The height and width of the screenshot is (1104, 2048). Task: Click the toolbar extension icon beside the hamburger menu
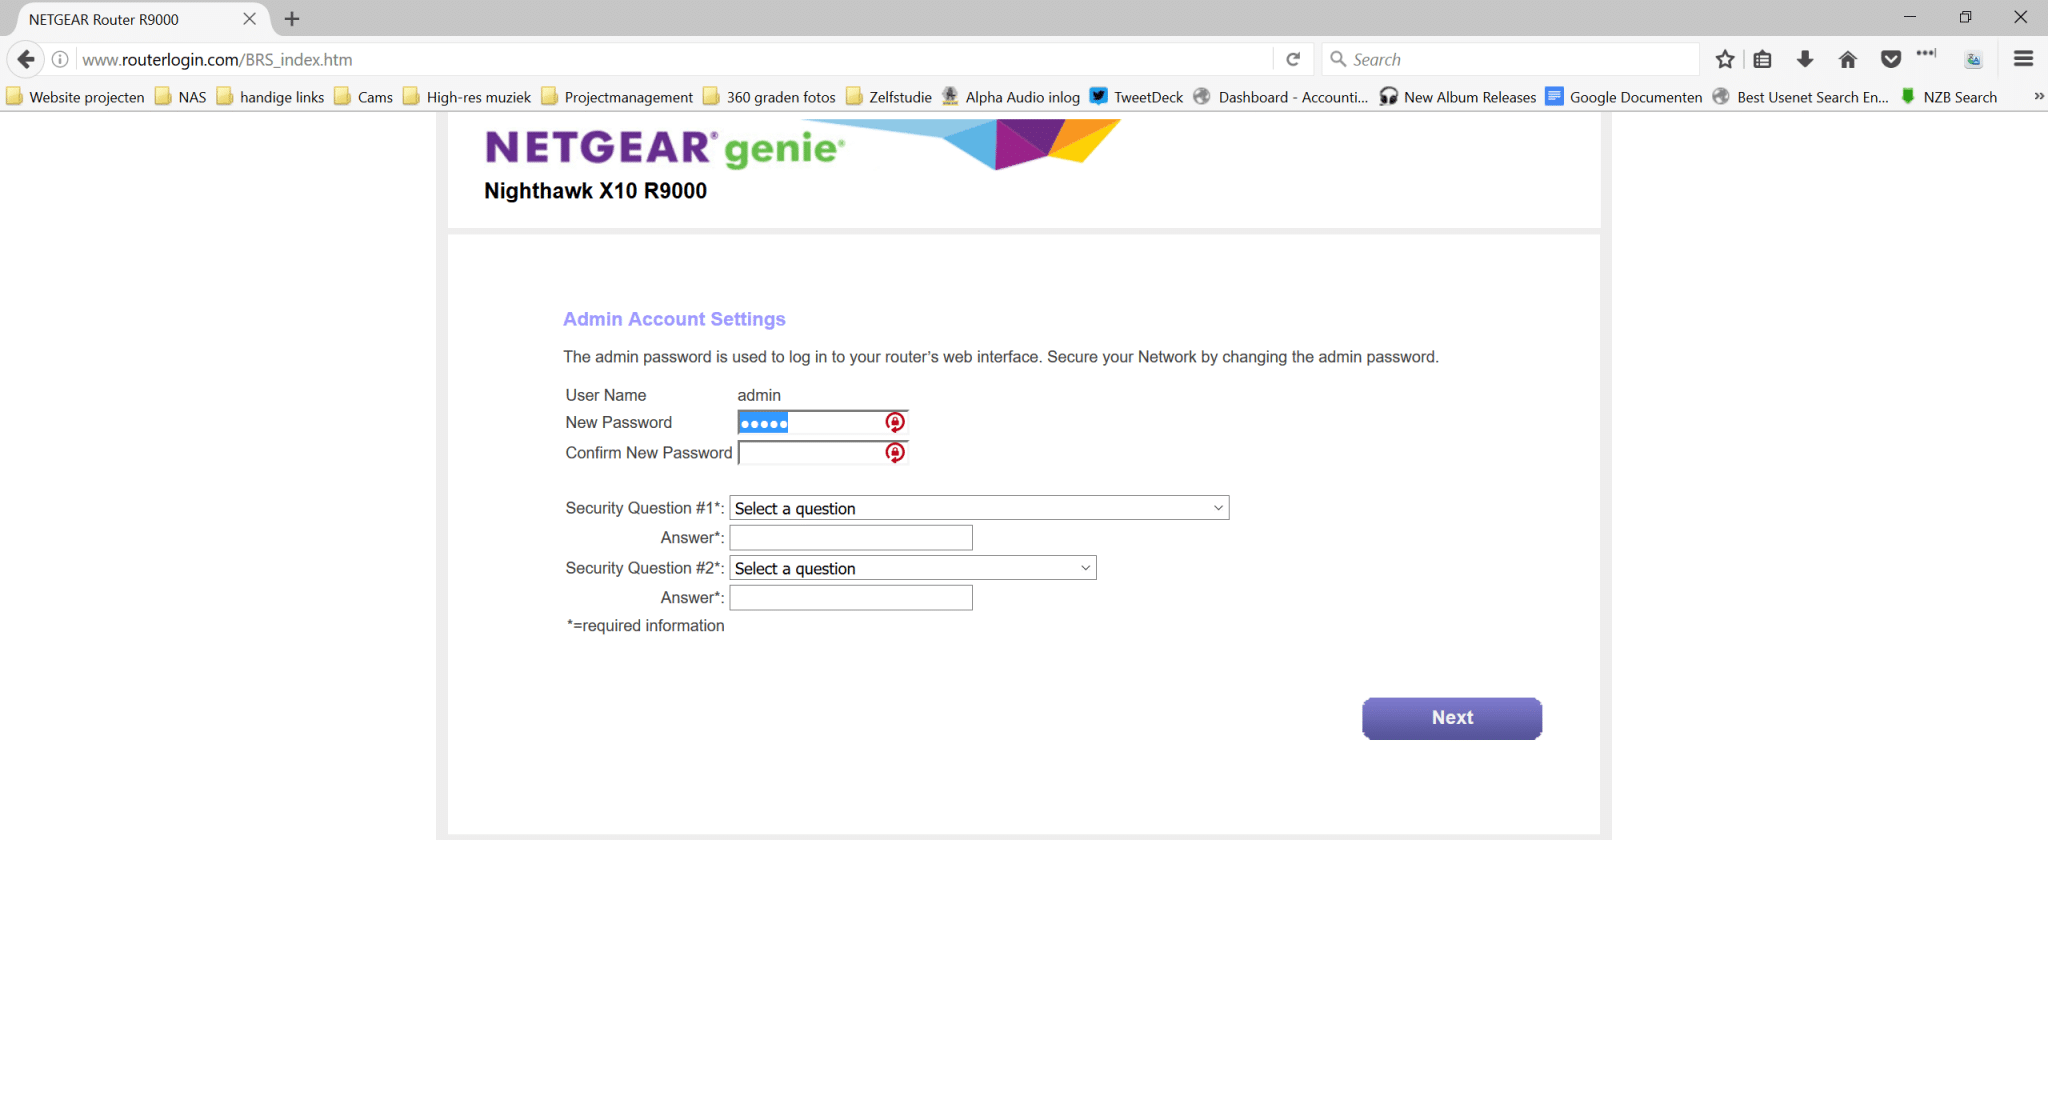tap(1973, 59)
